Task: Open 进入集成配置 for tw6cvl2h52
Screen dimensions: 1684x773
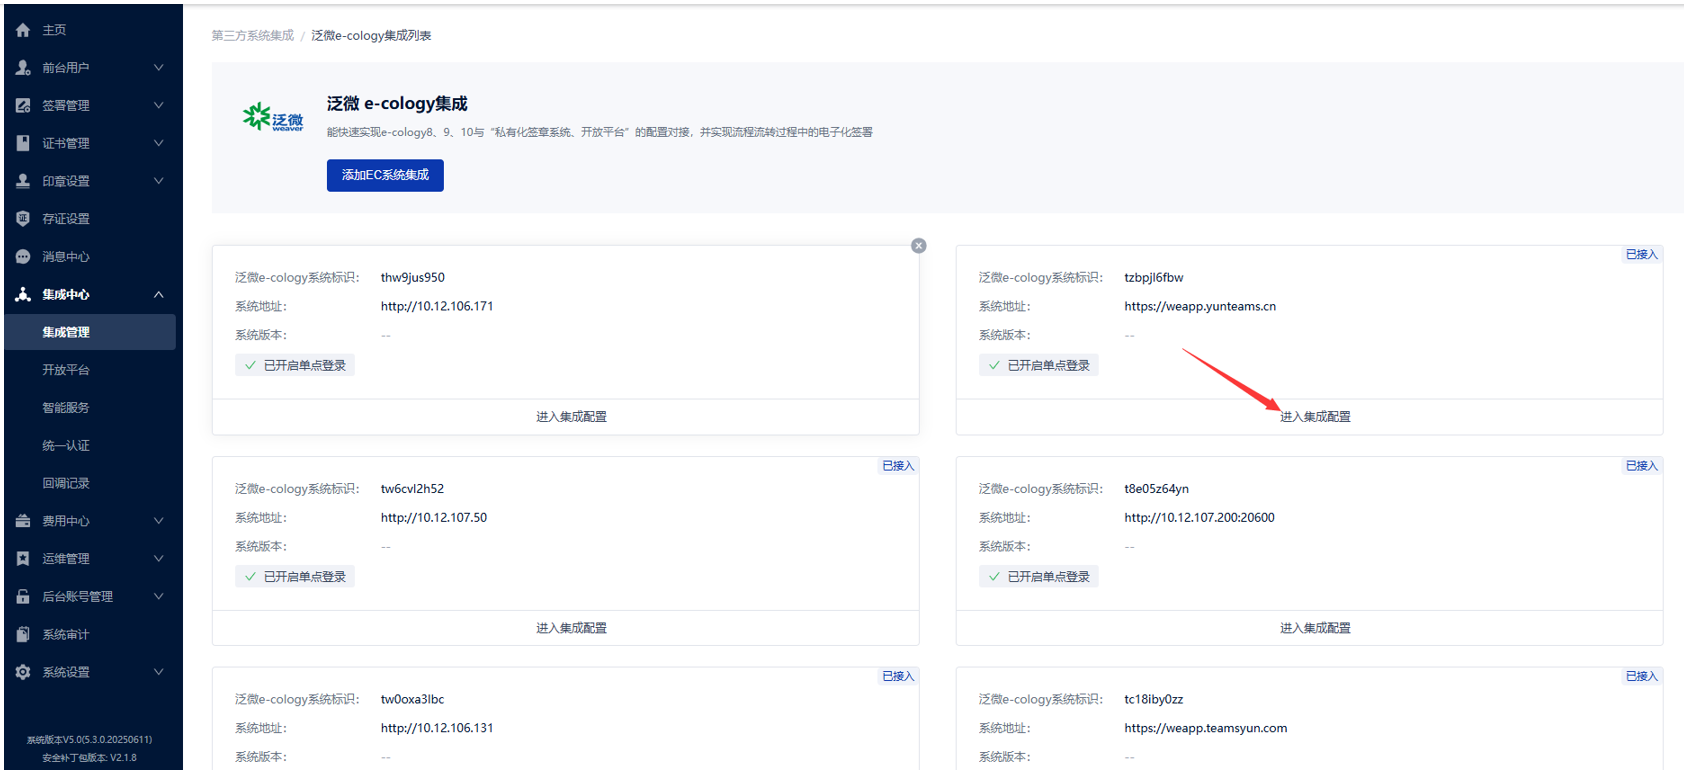Action: tap(571, 628)
